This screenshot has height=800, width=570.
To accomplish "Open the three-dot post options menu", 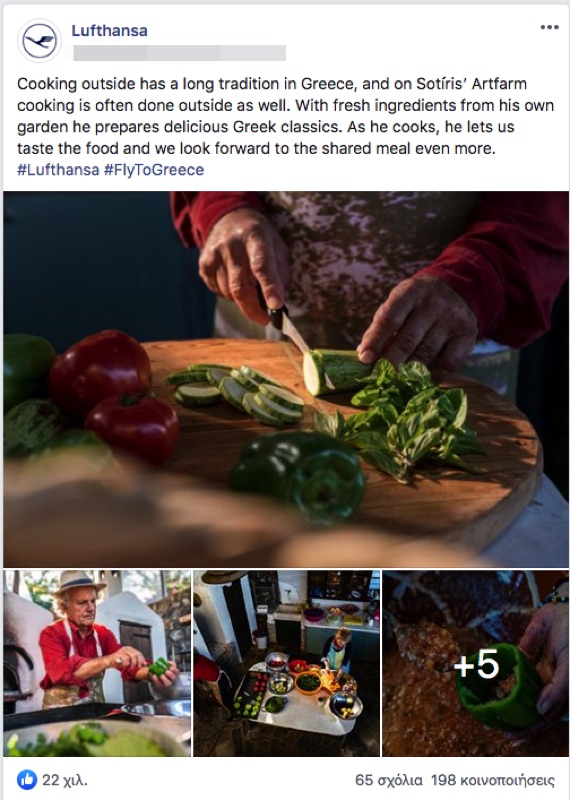I will 549,28.
